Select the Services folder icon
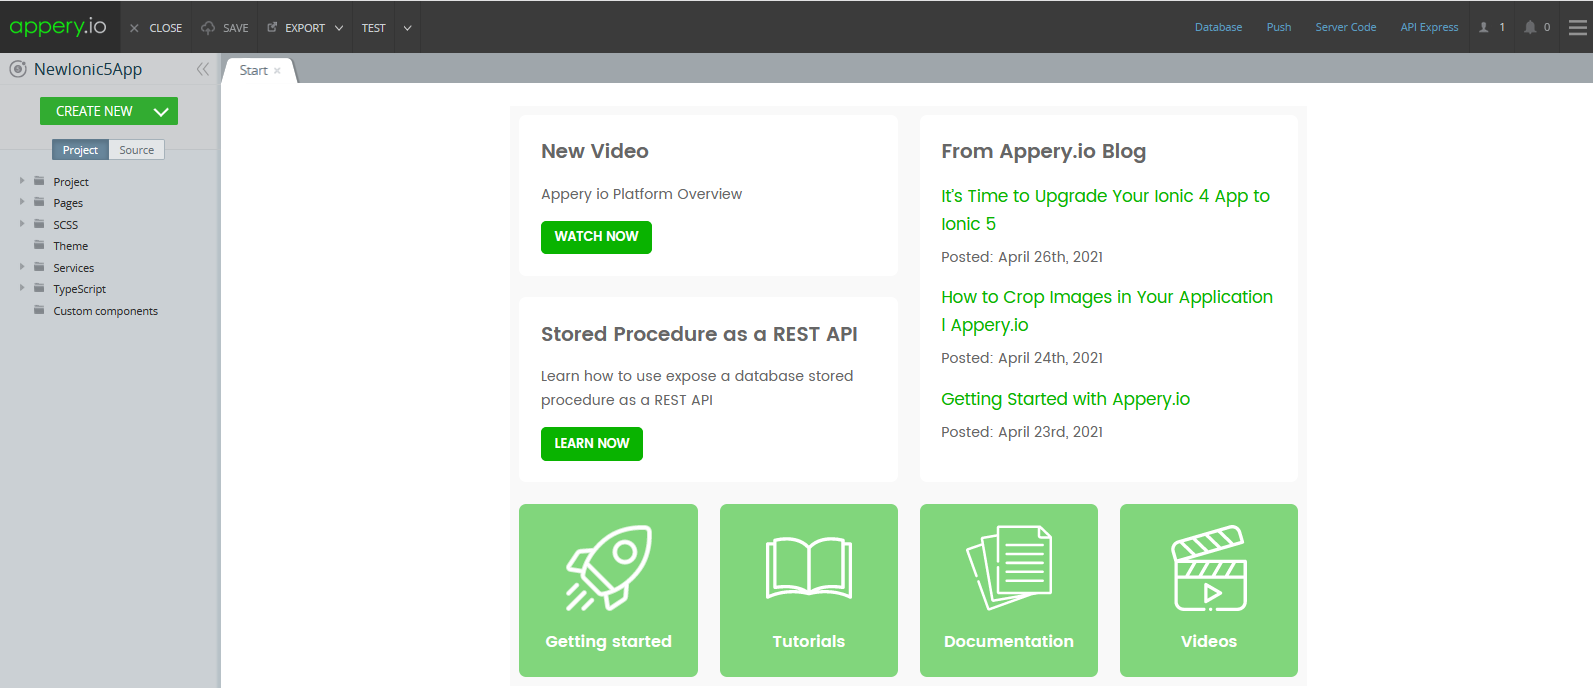Screen dimensions: 1593x688 coord(39,267)
